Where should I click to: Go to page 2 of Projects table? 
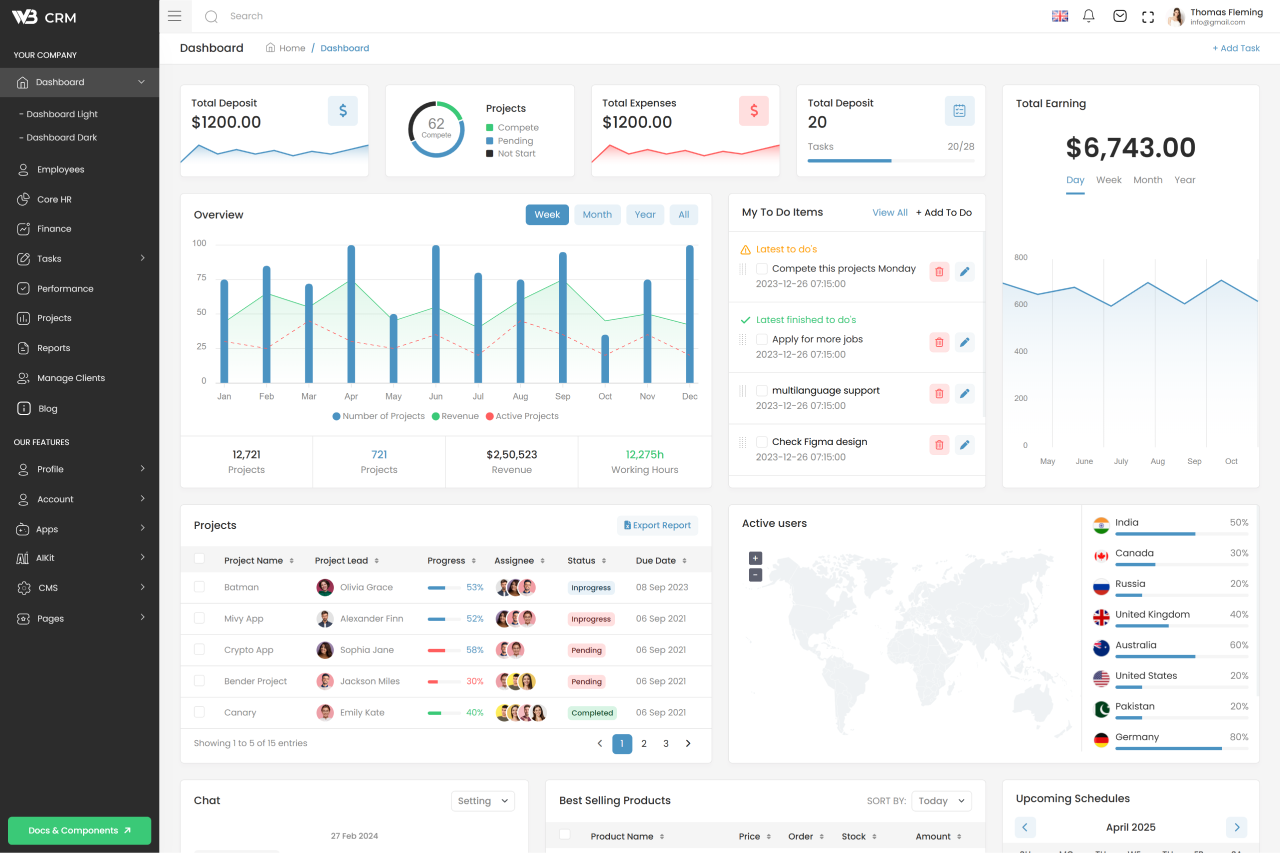pyautogui.click(x=644, y=744)
